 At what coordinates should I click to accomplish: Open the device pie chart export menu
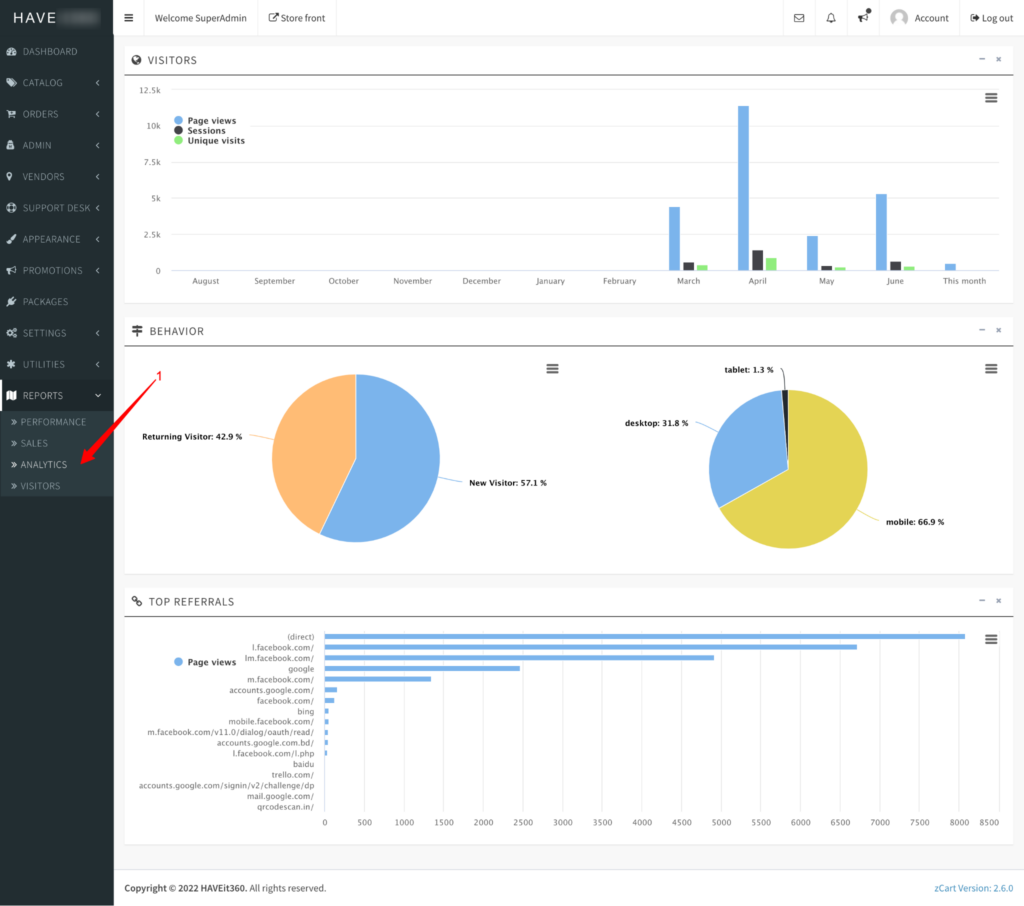[991, 369]
